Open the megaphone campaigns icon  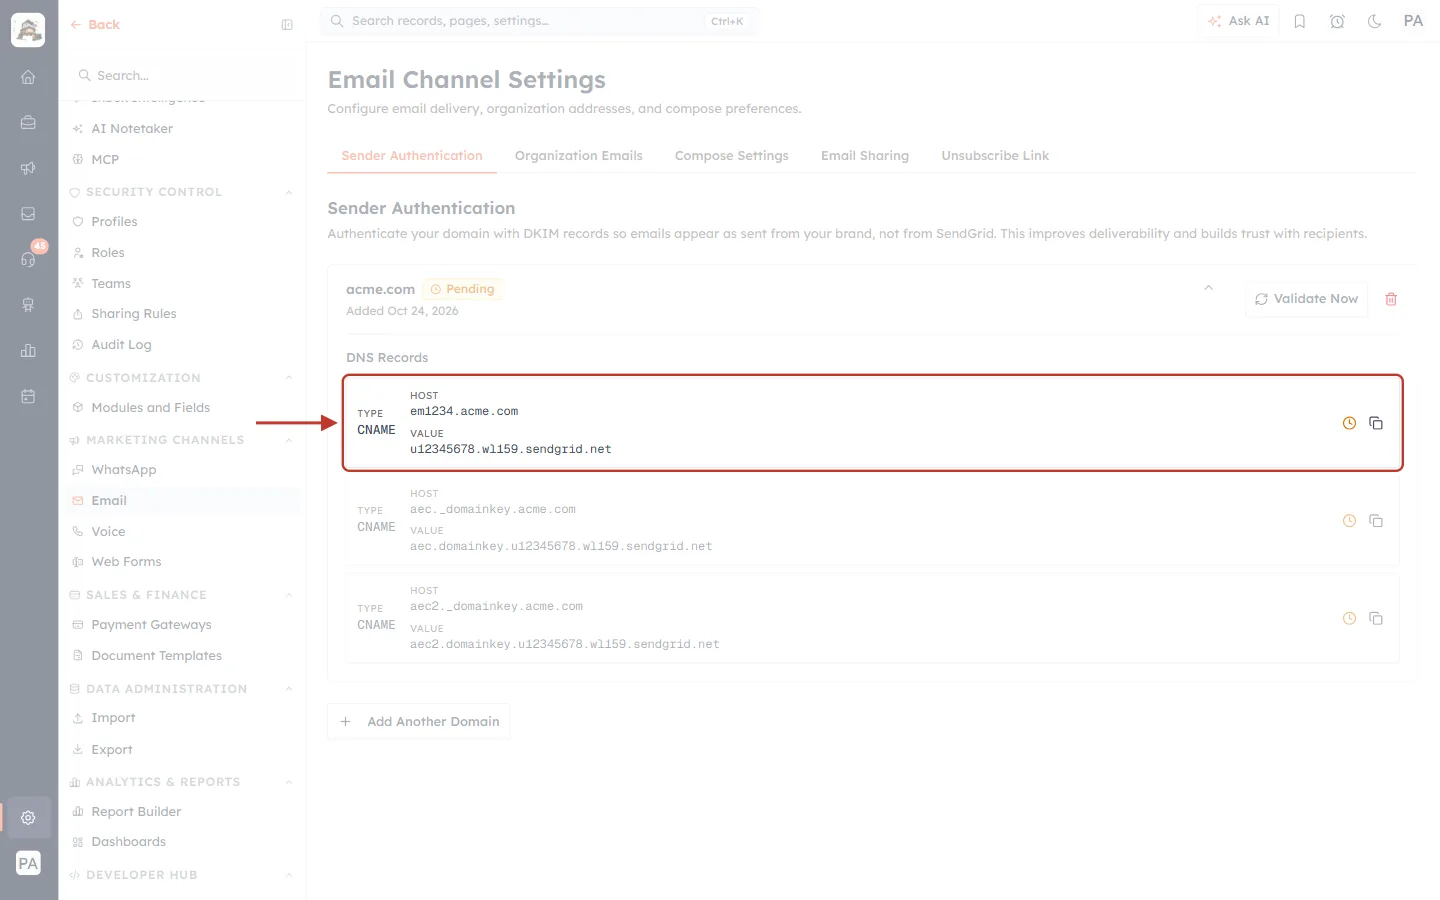tap(28, 168)
